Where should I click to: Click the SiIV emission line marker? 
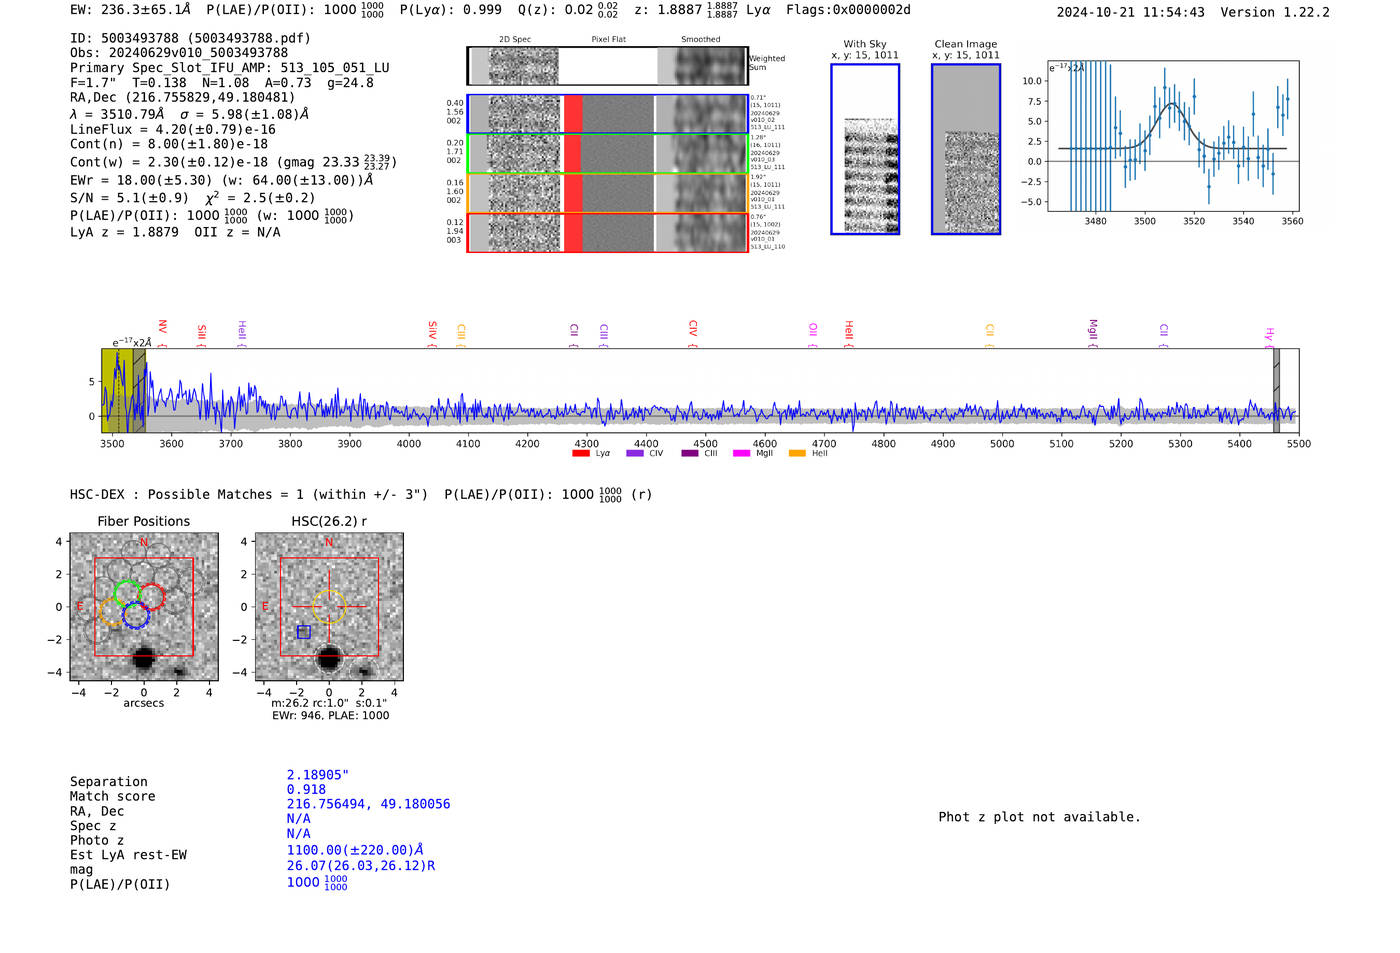pyautogui.click(x=432, y=332)
